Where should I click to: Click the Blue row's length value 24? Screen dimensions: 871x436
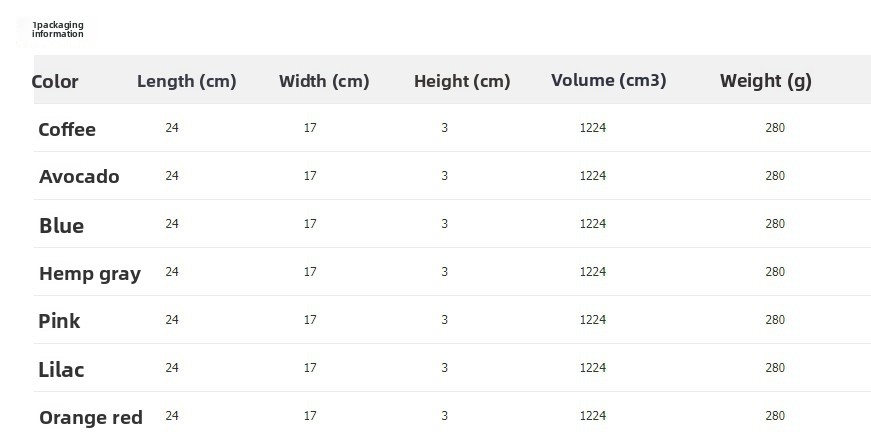[172, 224]
